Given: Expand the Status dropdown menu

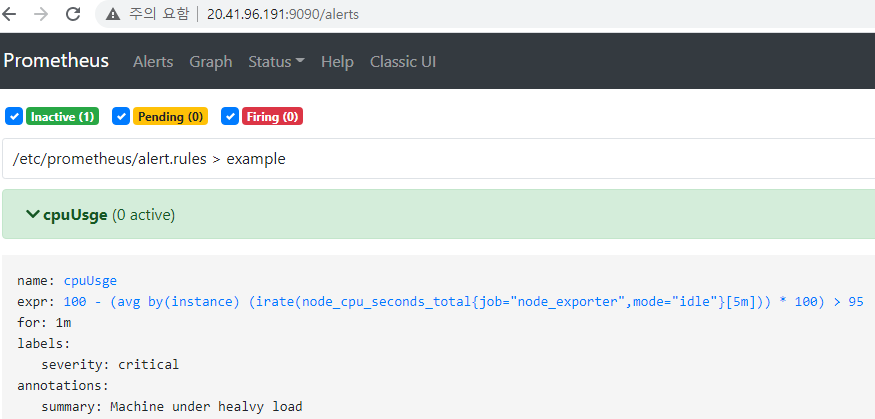Looking at the screenshot, I should [276, 62].
